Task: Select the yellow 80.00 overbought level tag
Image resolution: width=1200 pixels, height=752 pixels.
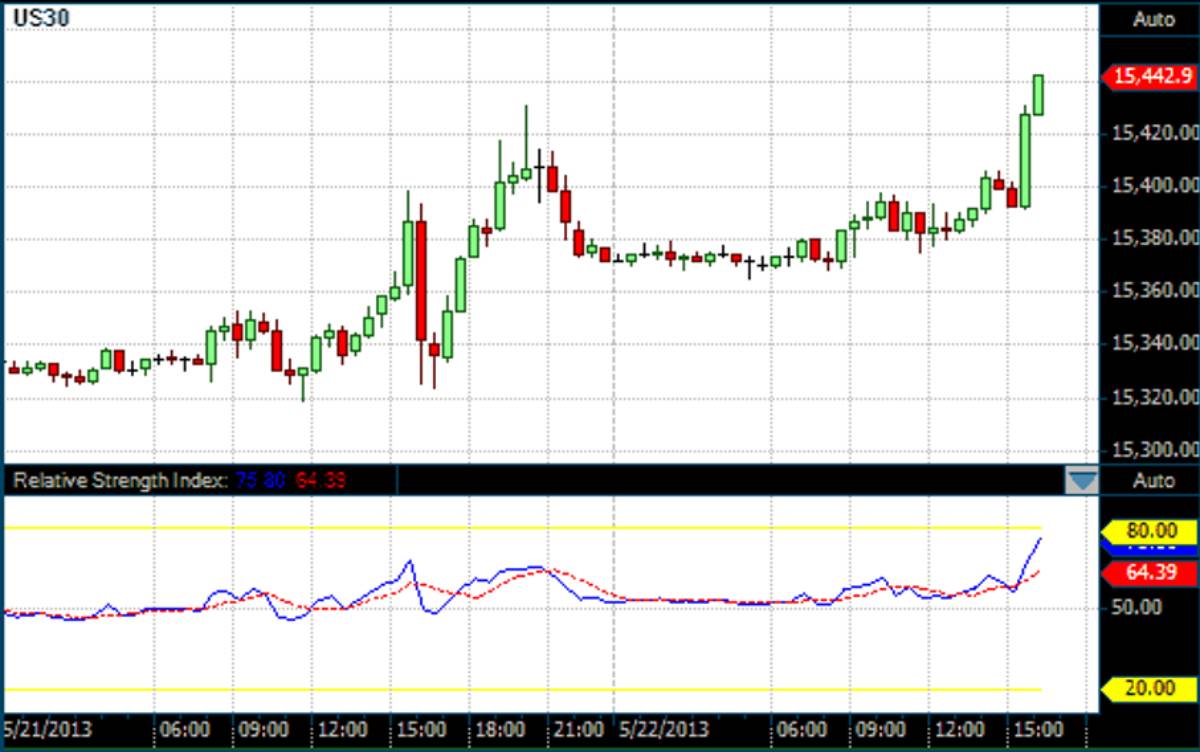Action: [x=1148, y=530]
